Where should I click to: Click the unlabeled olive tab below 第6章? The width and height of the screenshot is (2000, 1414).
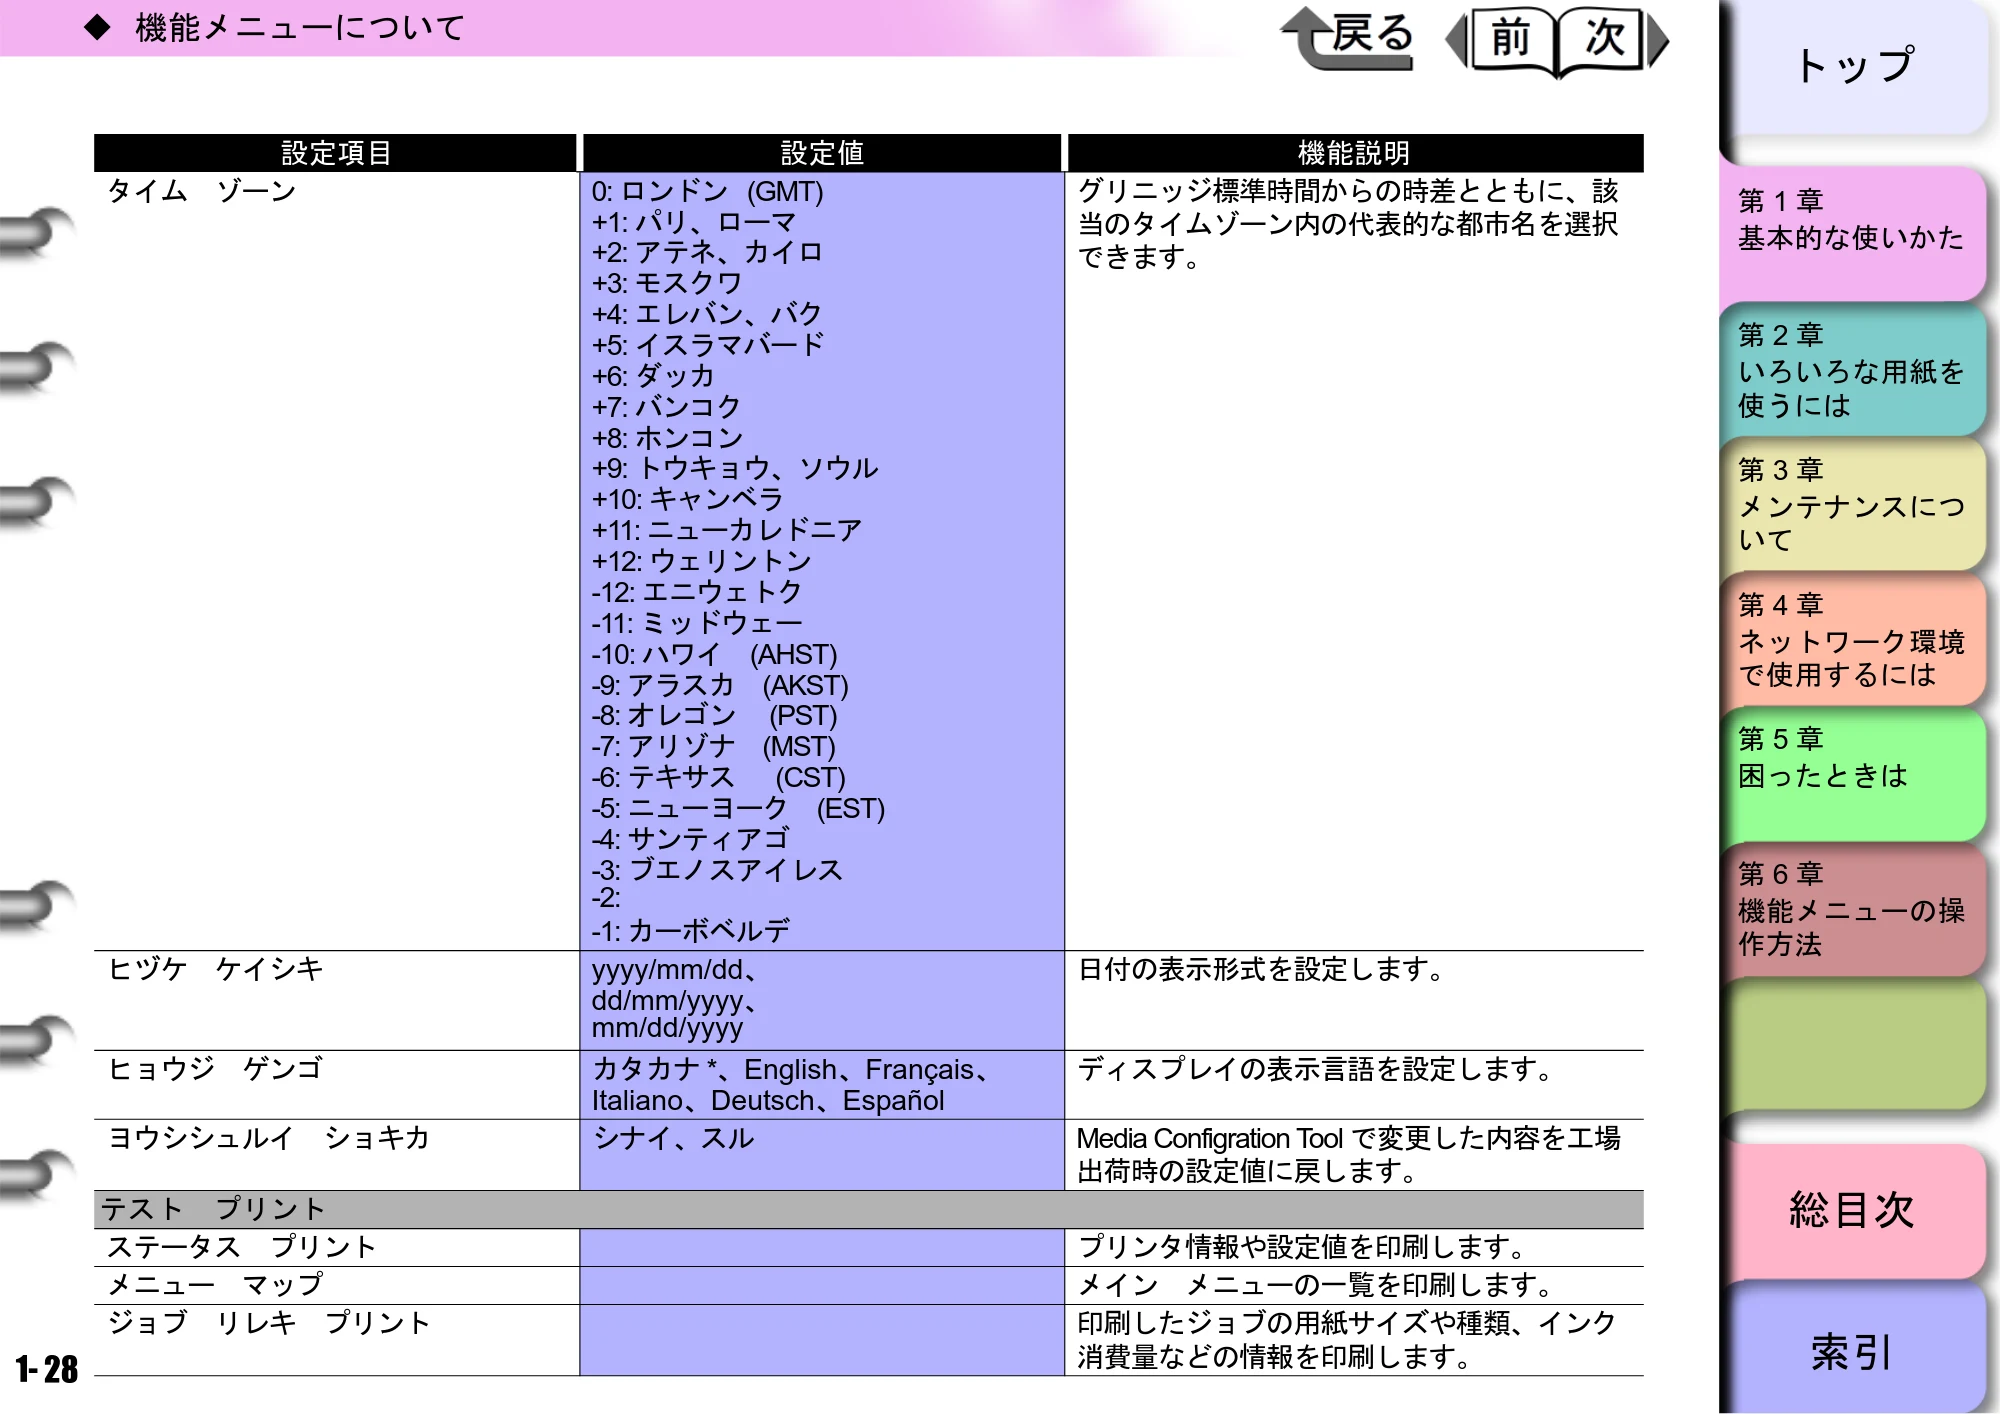pyautogui.click(x=1852, y=1045)
